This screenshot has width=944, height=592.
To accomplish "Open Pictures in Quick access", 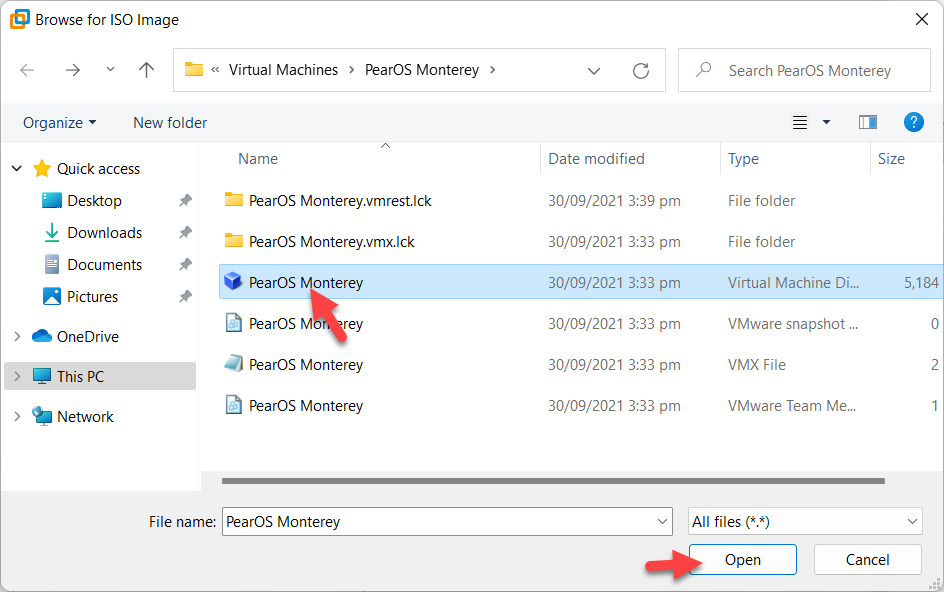I will [x=93, y=296].
